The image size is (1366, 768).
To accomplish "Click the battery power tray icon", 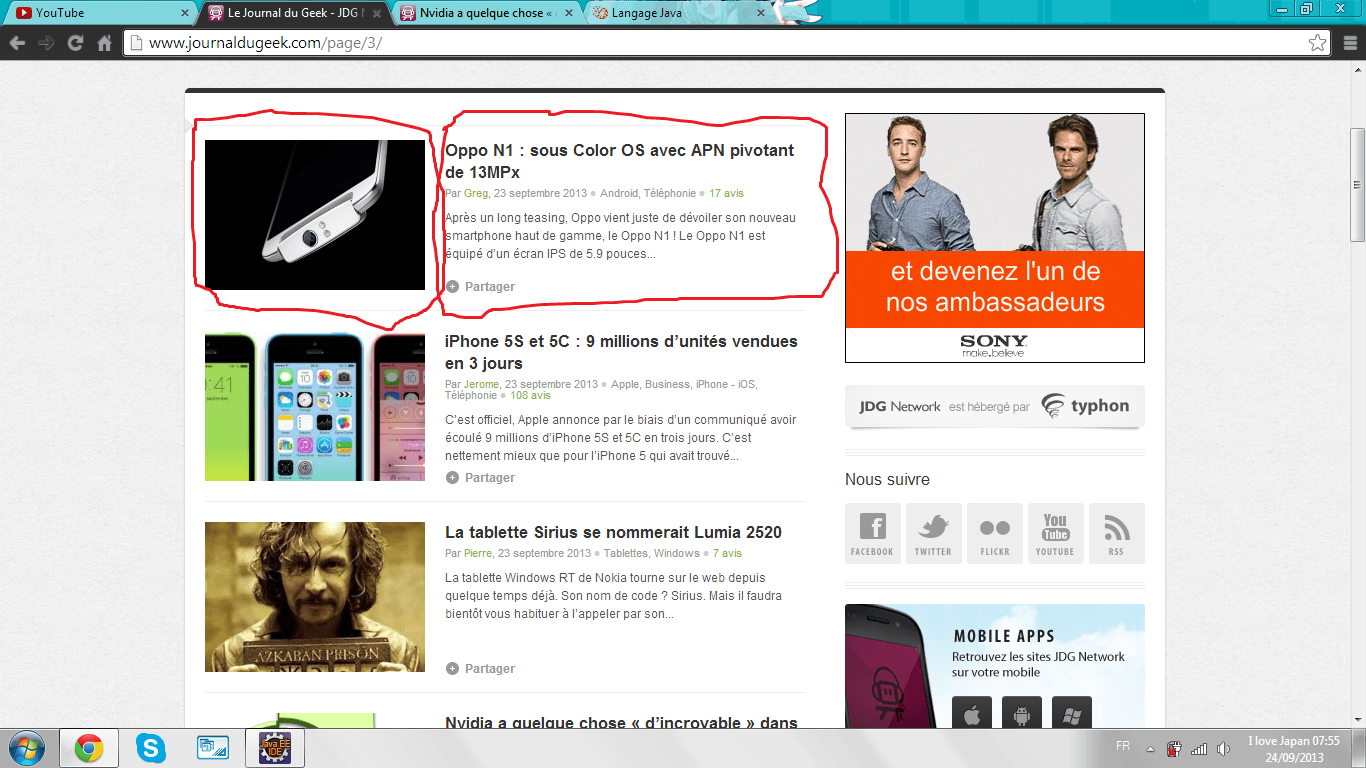I will point(1175,748).
